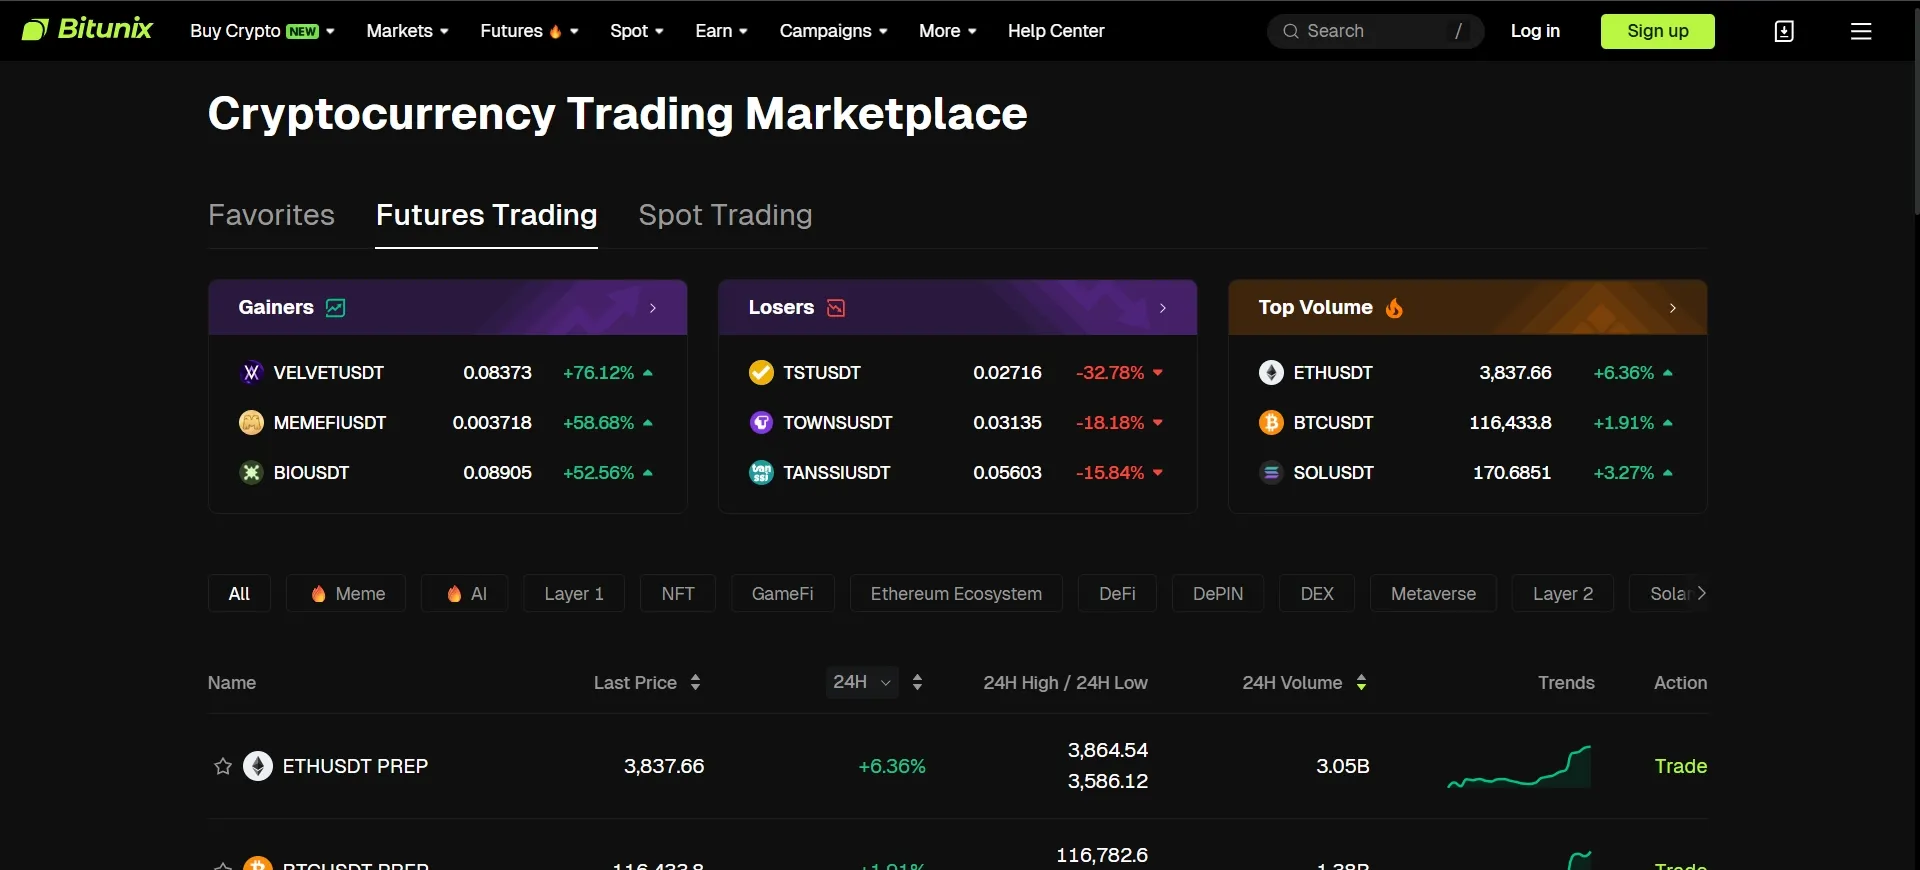Expand the Futures dropdown
Viewport: 1920px width, 870px height.
(x=529, y=31)
